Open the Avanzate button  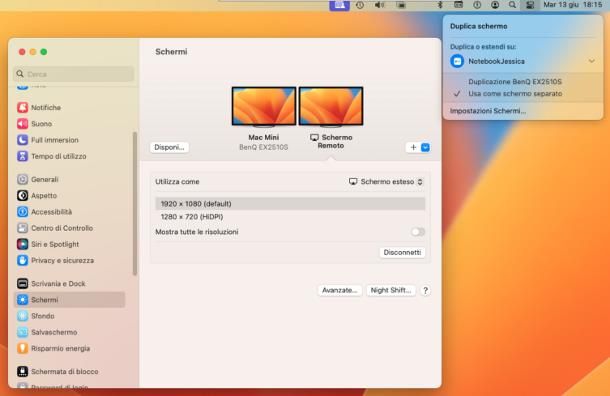click(x=340, y=290)
